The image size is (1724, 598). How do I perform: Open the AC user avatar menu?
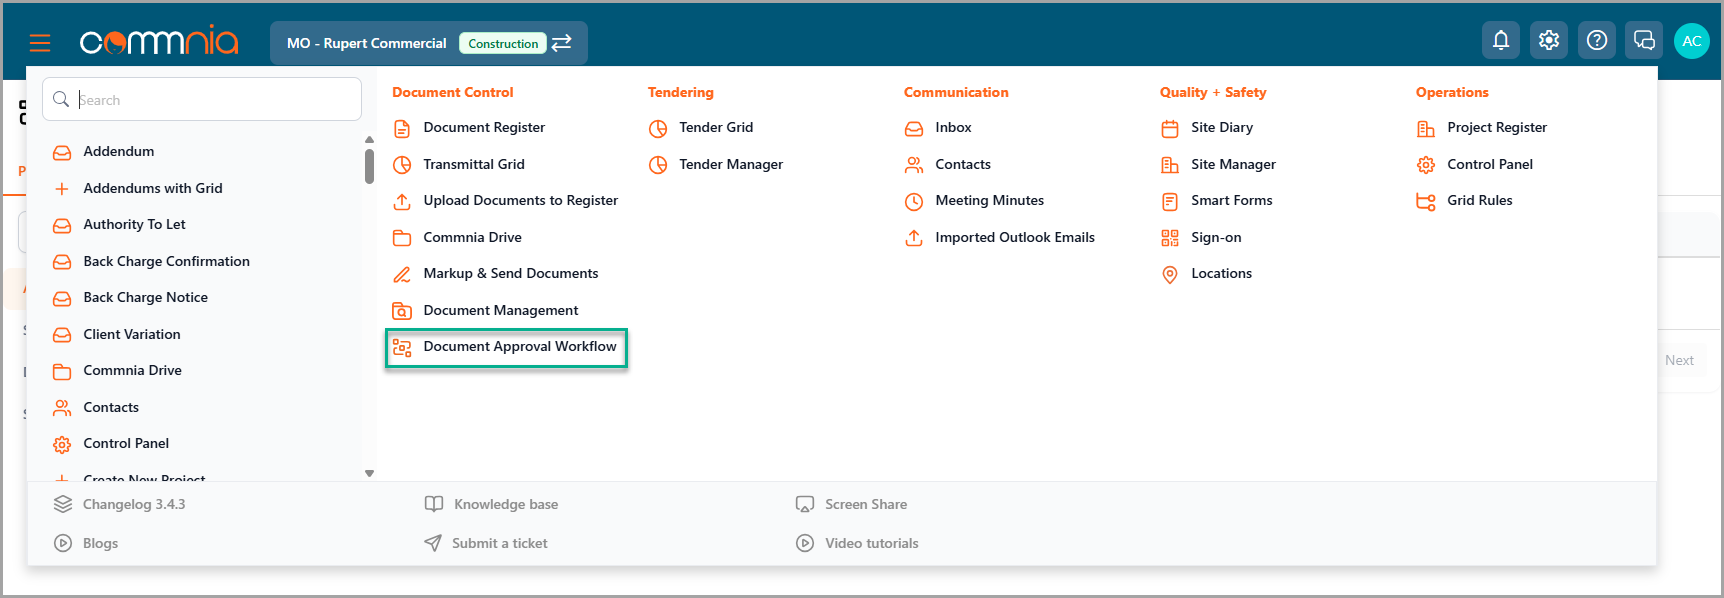(x=1692, y=41)
